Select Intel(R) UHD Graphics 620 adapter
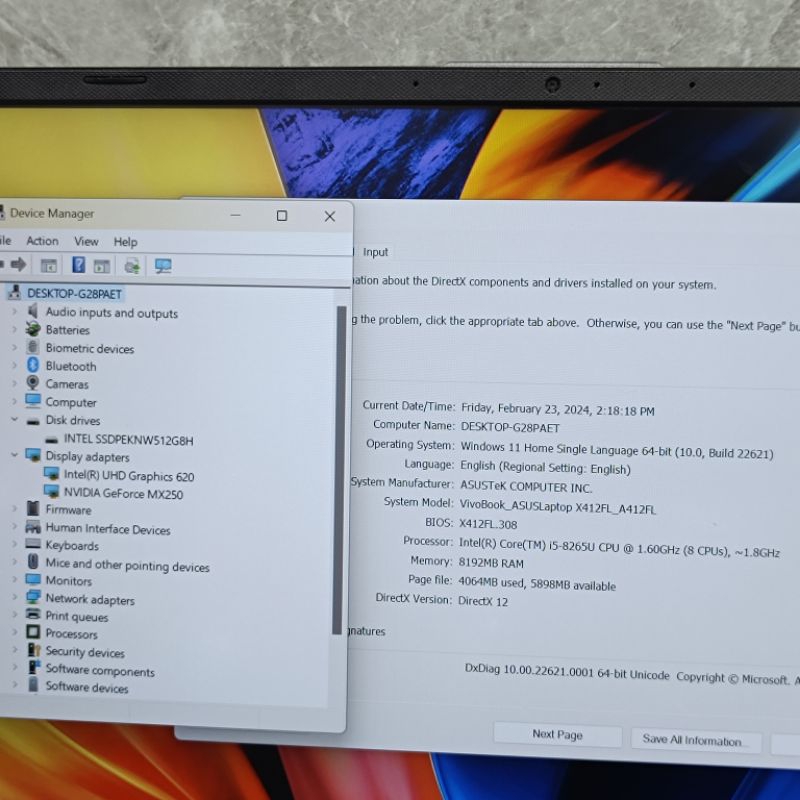800x800 pixels. [x=129, y=476]
